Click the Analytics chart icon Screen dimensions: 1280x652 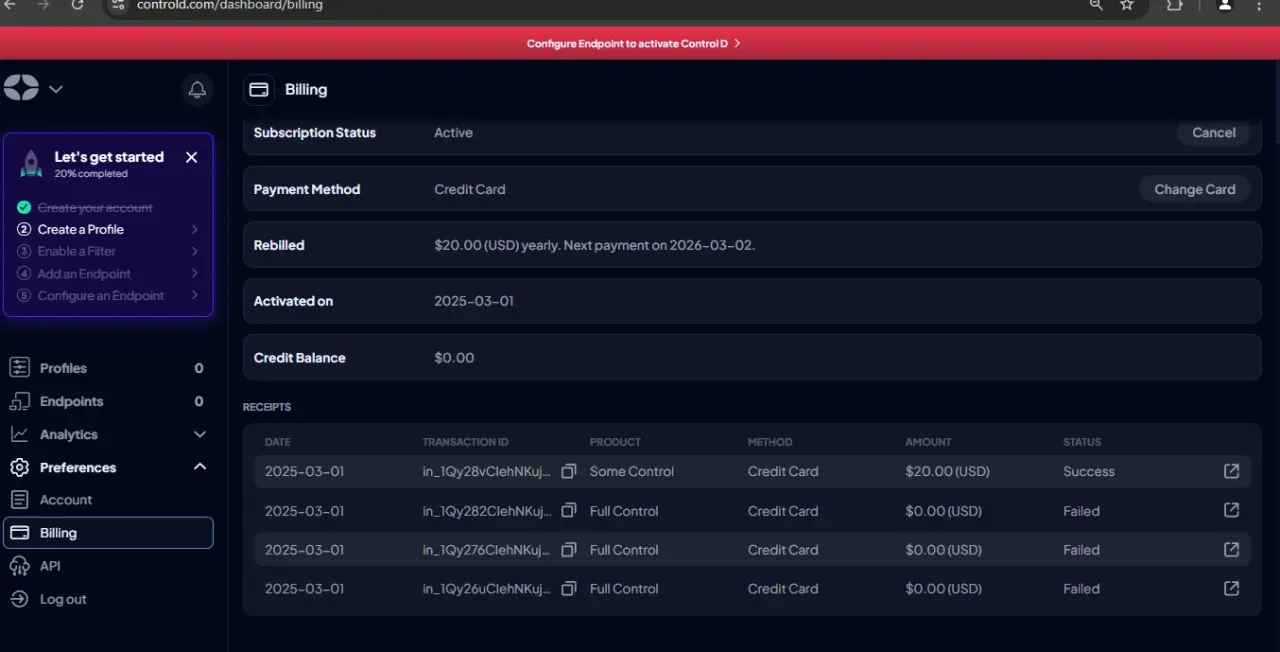click(x=19, y=434)
